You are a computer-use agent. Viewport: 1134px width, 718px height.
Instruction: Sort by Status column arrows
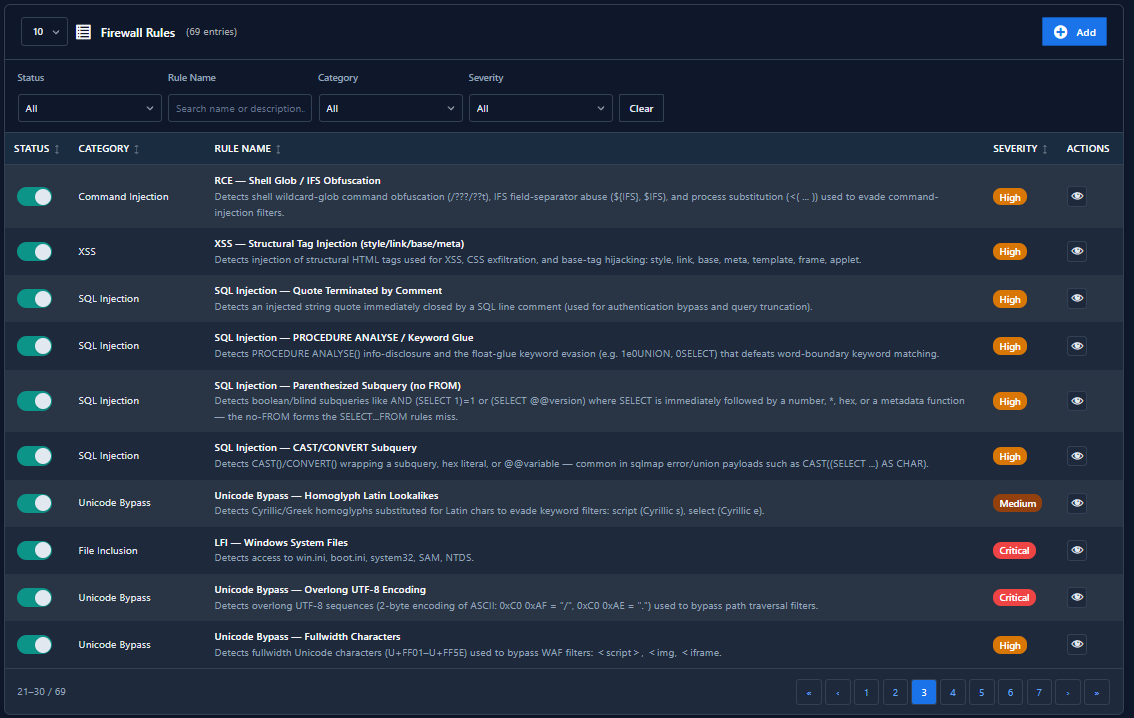pos(57,149)
